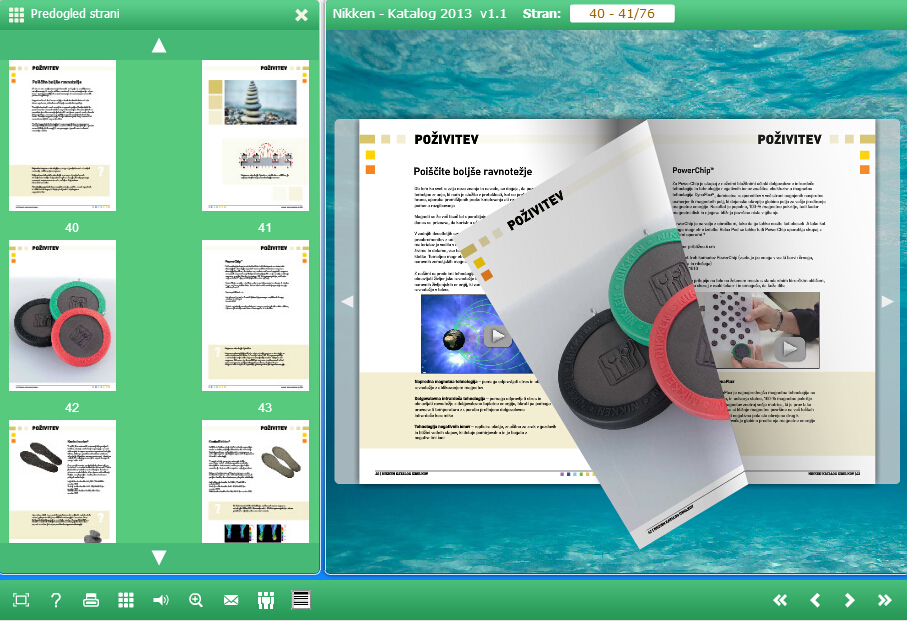The height and width of the screenshot is (621, 907).
Task: Flip to the next page with the right-edge arrow
Action: coord(887,301)
